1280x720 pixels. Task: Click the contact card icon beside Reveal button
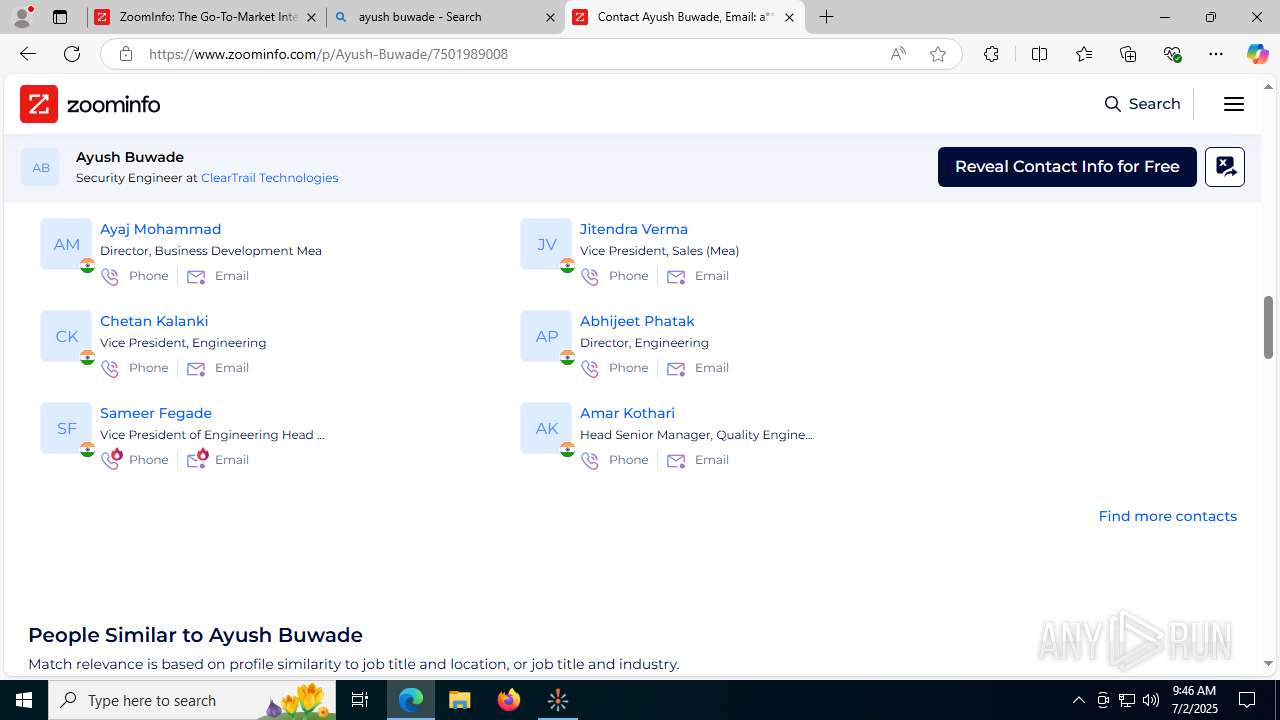[x=1225, y=167]
